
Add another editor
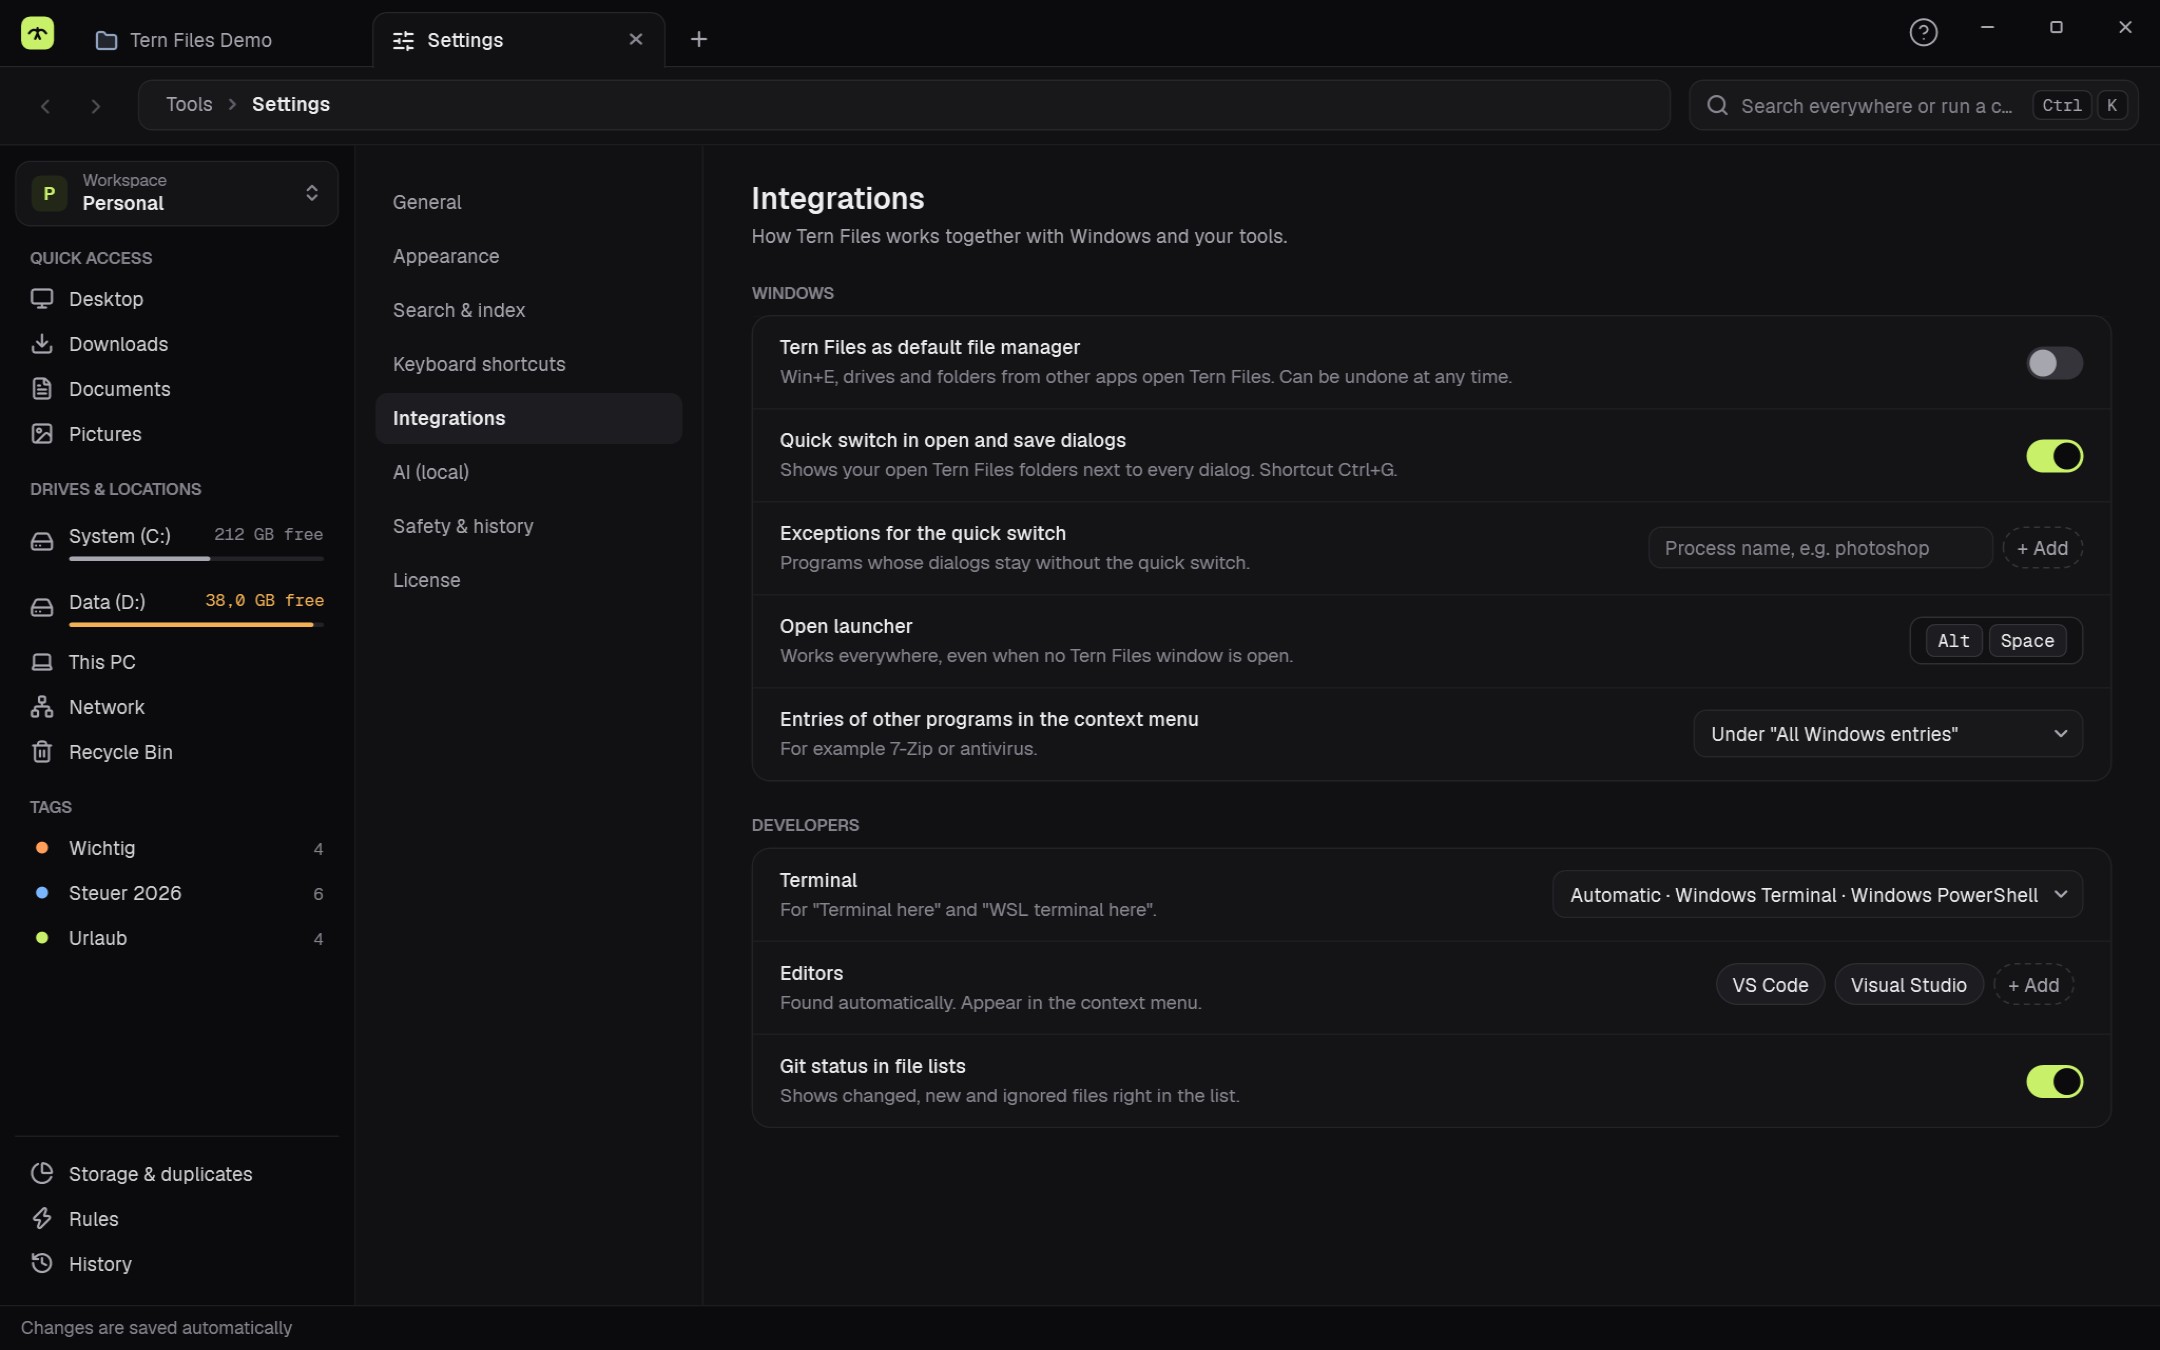[2033, 985]
